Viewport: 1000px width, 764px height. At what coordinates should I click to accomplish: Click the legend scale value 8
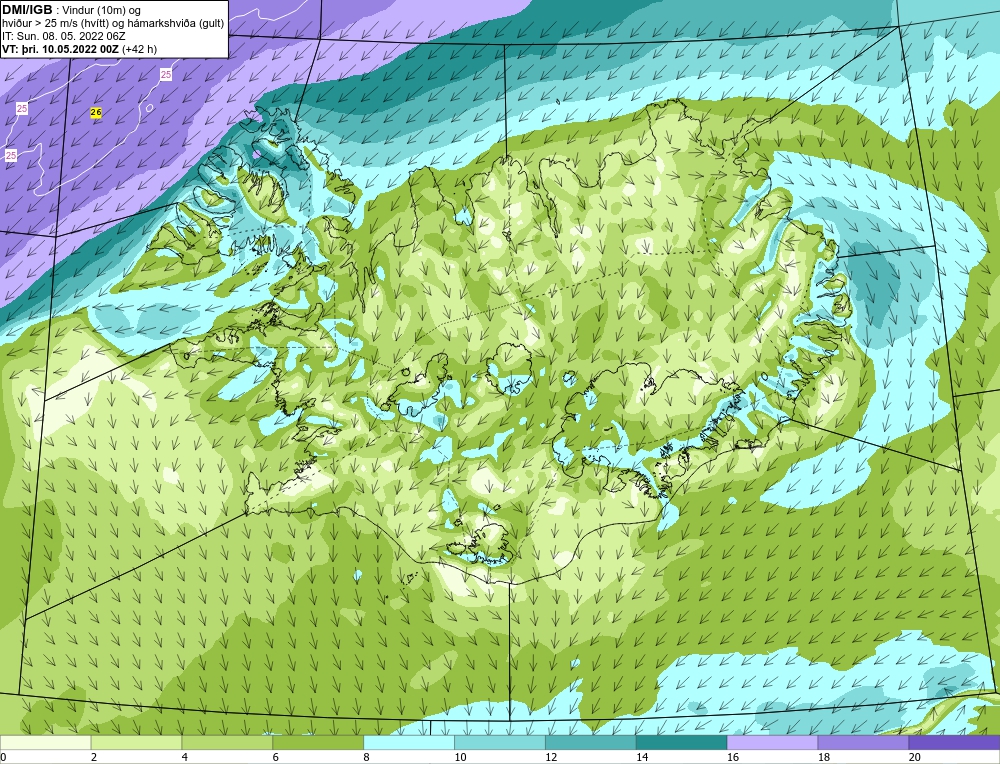[x=367, y=757]
